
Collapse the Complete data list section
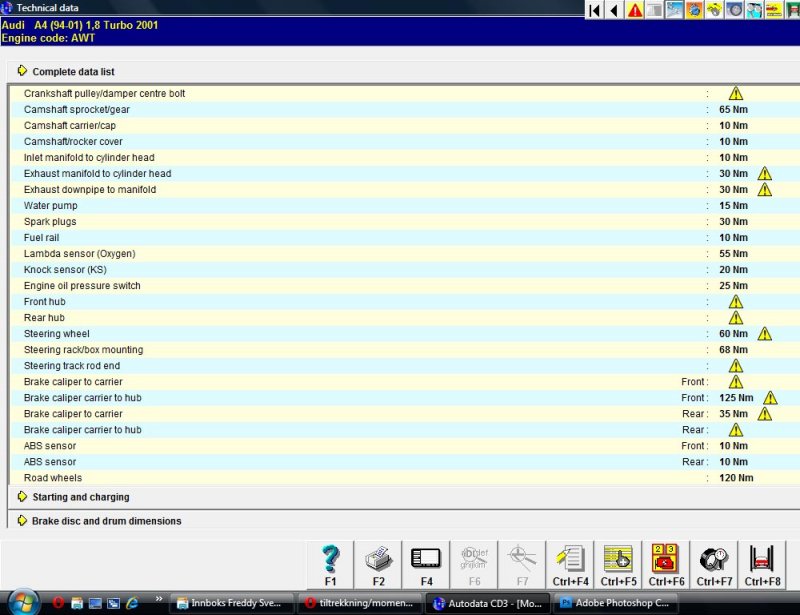(22, 72)
